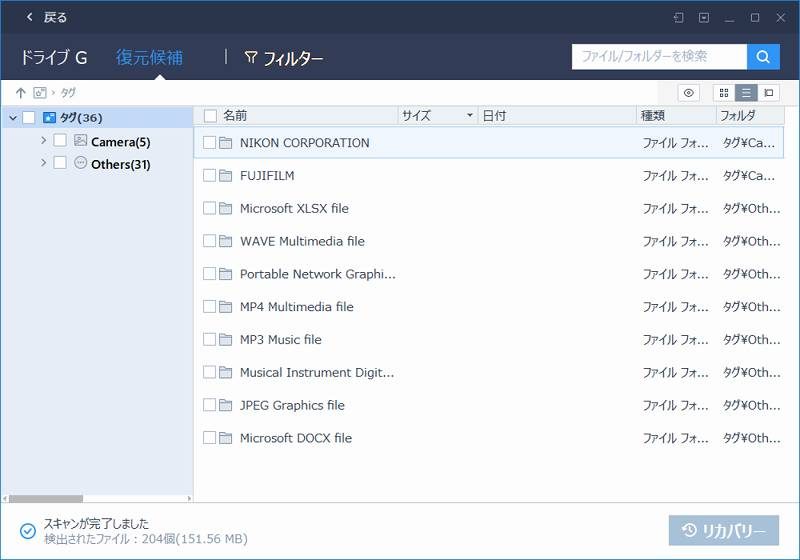Select the 復元候補 tab
Image resolution: width=800 pixels, height=560 pixels.
[149, 58]
